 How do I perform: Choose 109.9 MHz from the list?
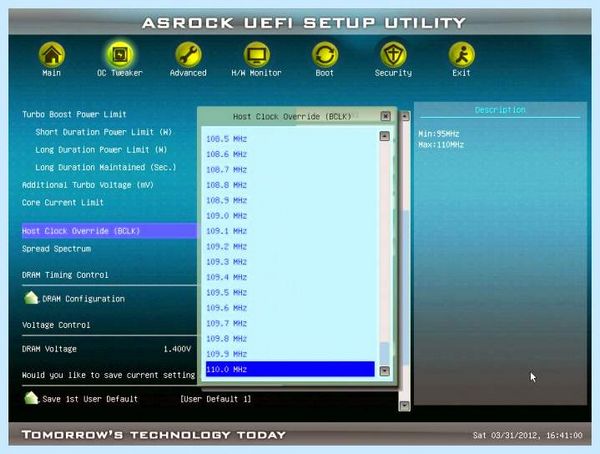[x=227, y=354]
